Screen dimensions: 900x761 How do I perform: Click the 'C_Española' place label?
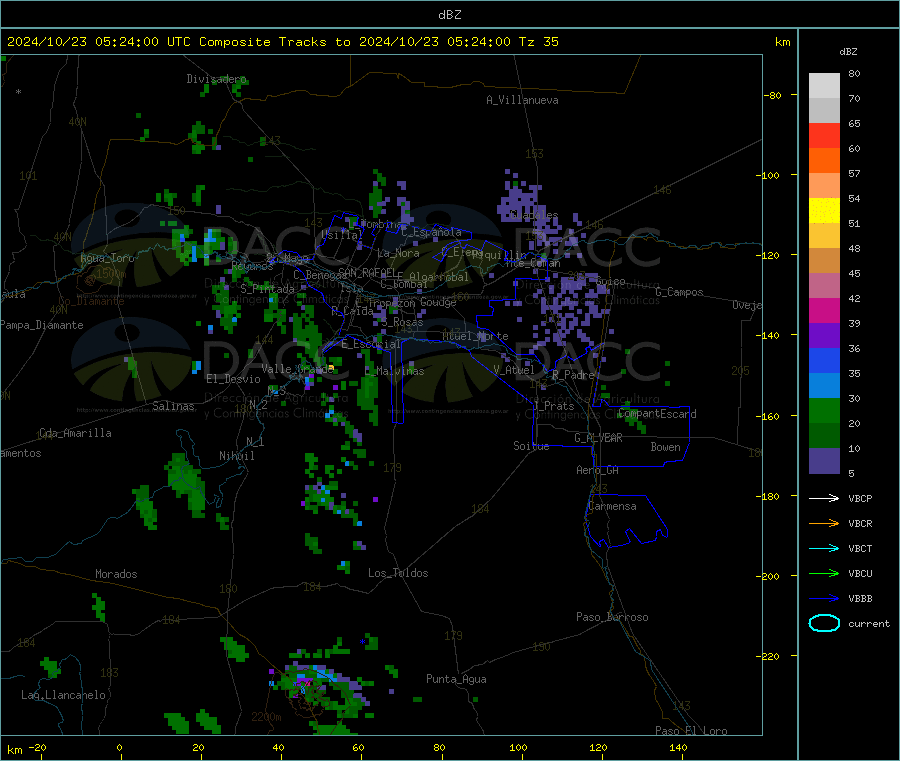pos(431,232)
